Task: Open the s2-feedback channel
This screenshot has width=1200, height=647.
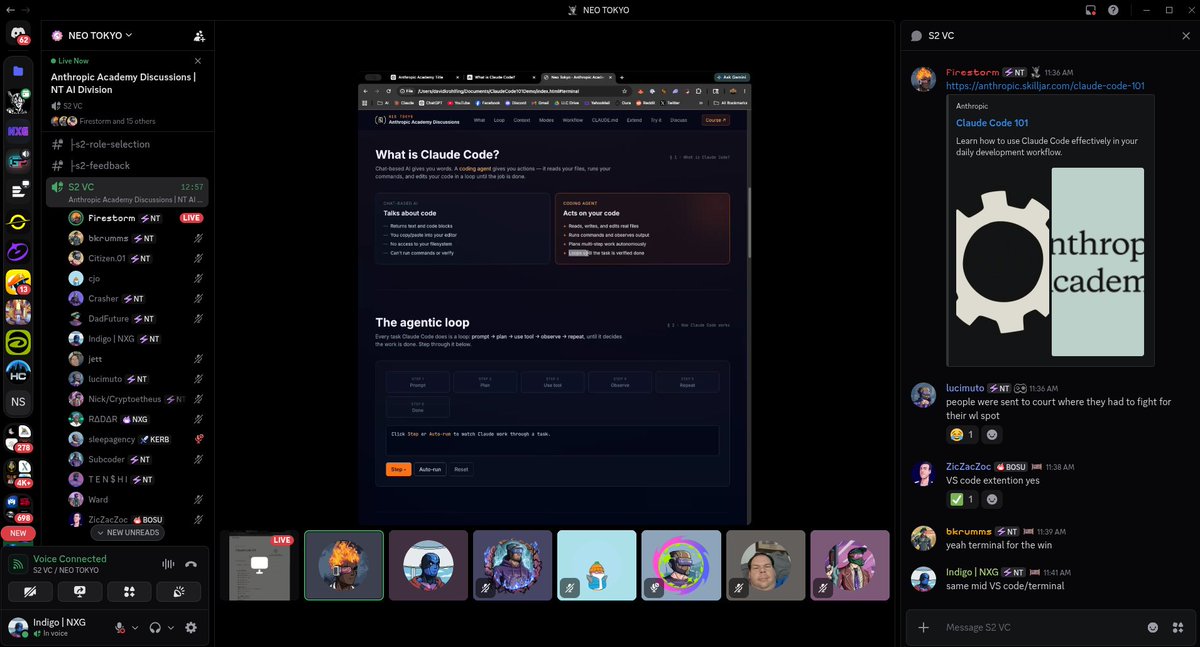Action: [127, 166]
